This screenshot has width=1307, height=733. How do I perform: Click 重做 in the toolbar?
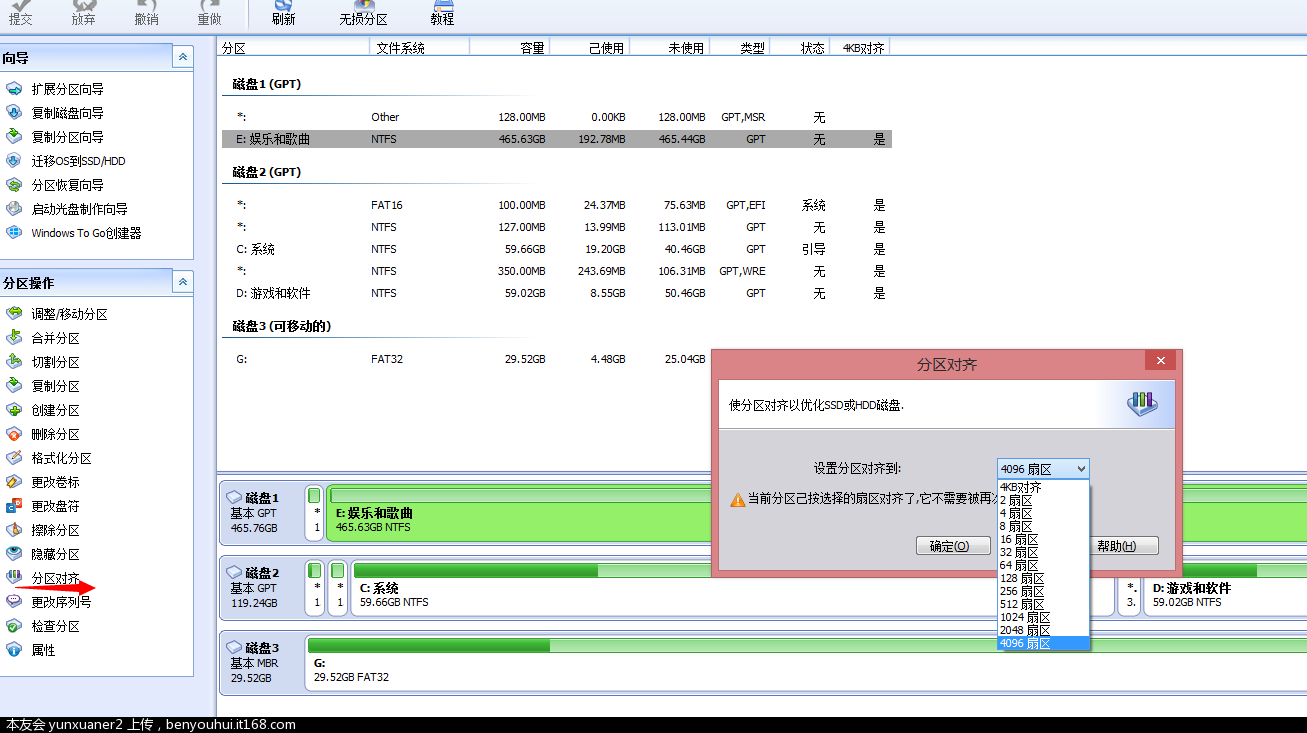point(209,13)
